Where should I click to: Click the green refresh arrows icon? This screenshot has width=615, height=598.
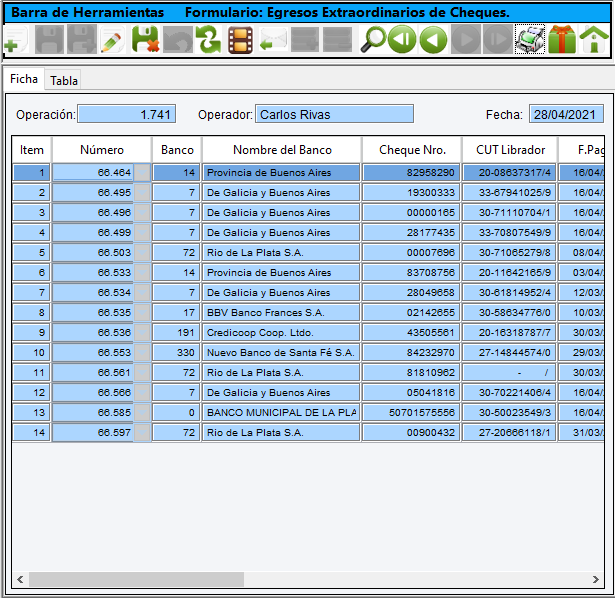209,40
